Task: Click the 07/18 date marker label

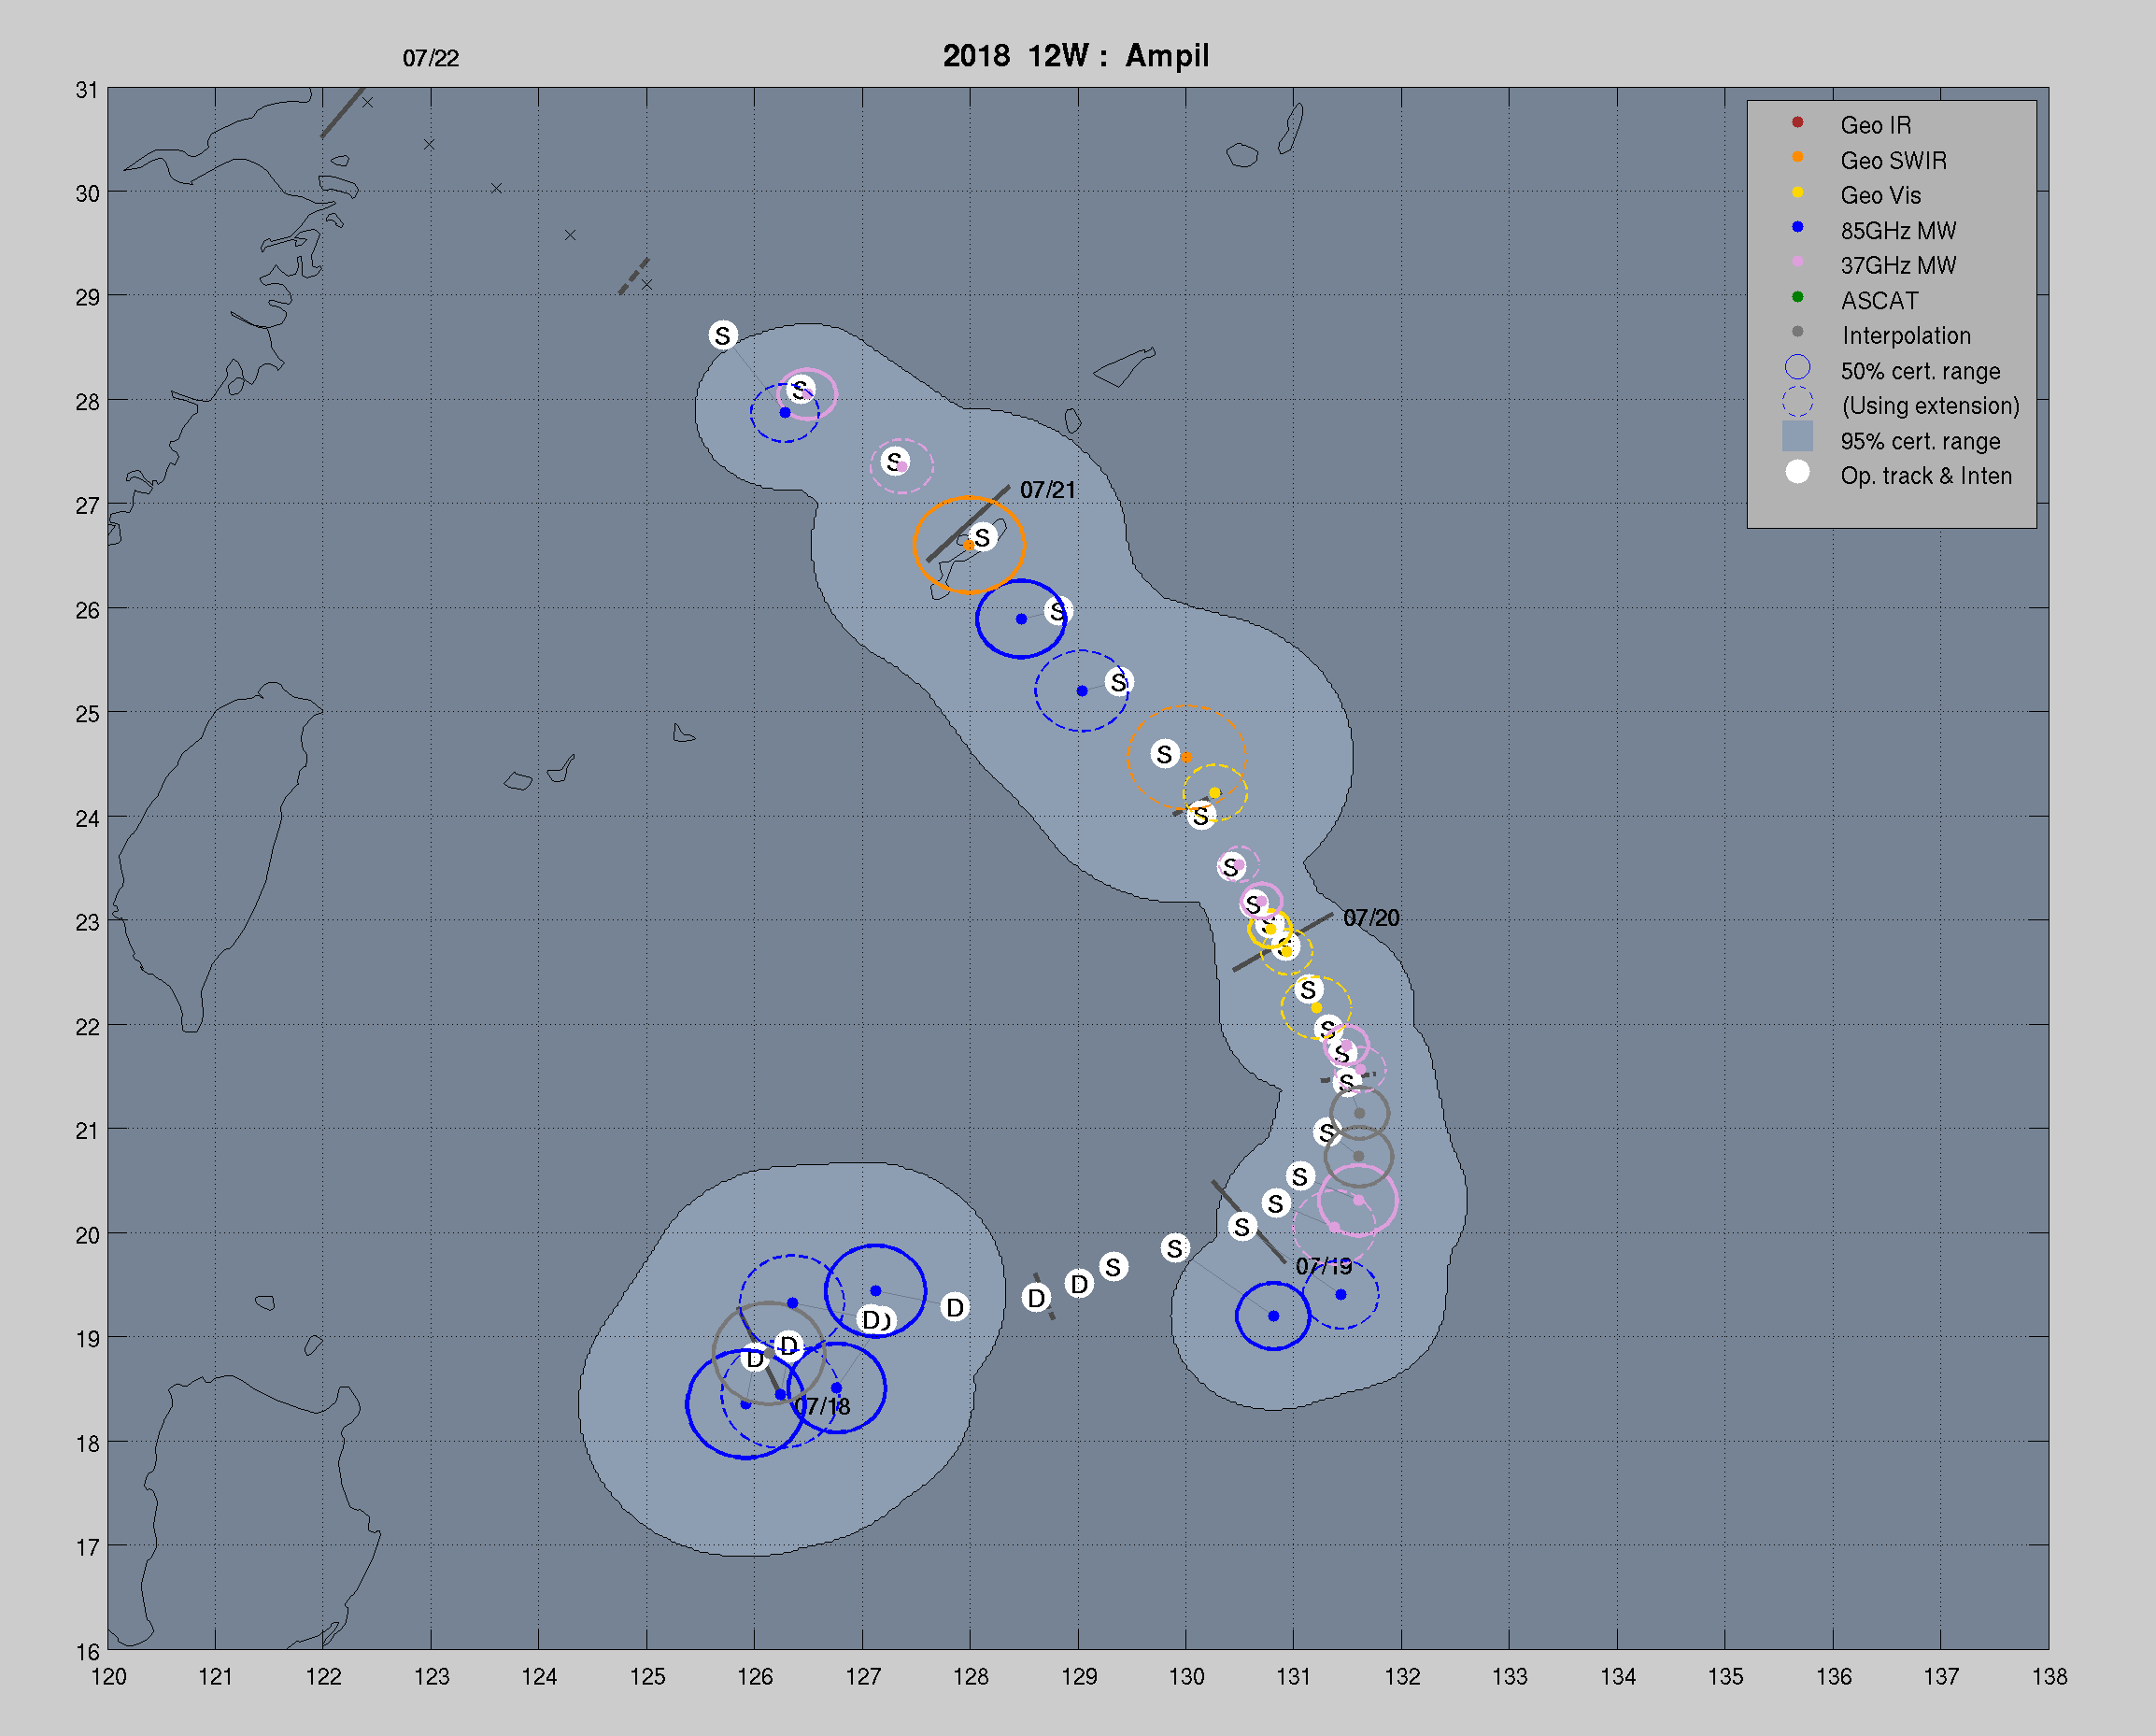Action: pyautogui.click(x=823, y=1407)
